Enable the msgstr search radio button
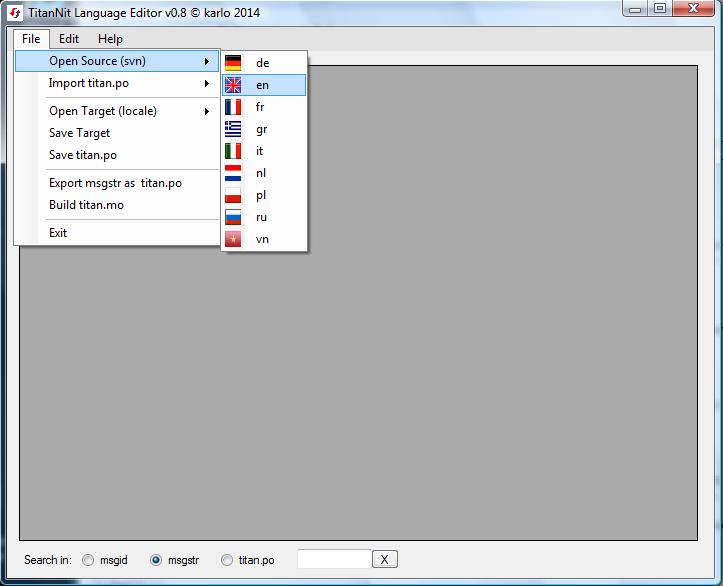This screenshot has width=723, height=586. tap(156, 560)
